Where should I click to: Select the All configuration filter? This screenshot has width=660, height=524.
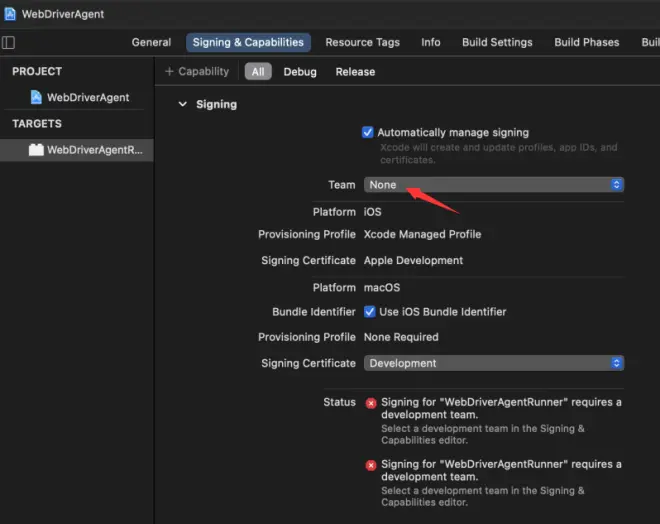pos(258,72)
